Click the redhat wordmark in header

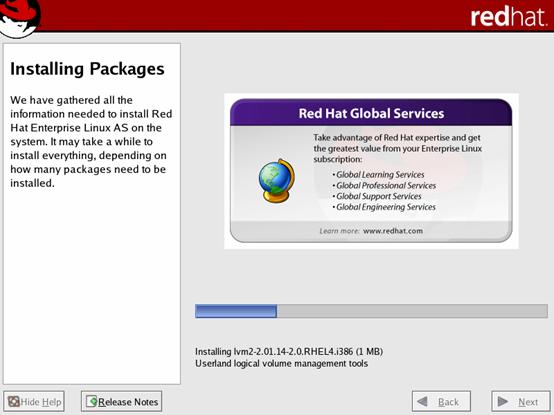point(508,17)
